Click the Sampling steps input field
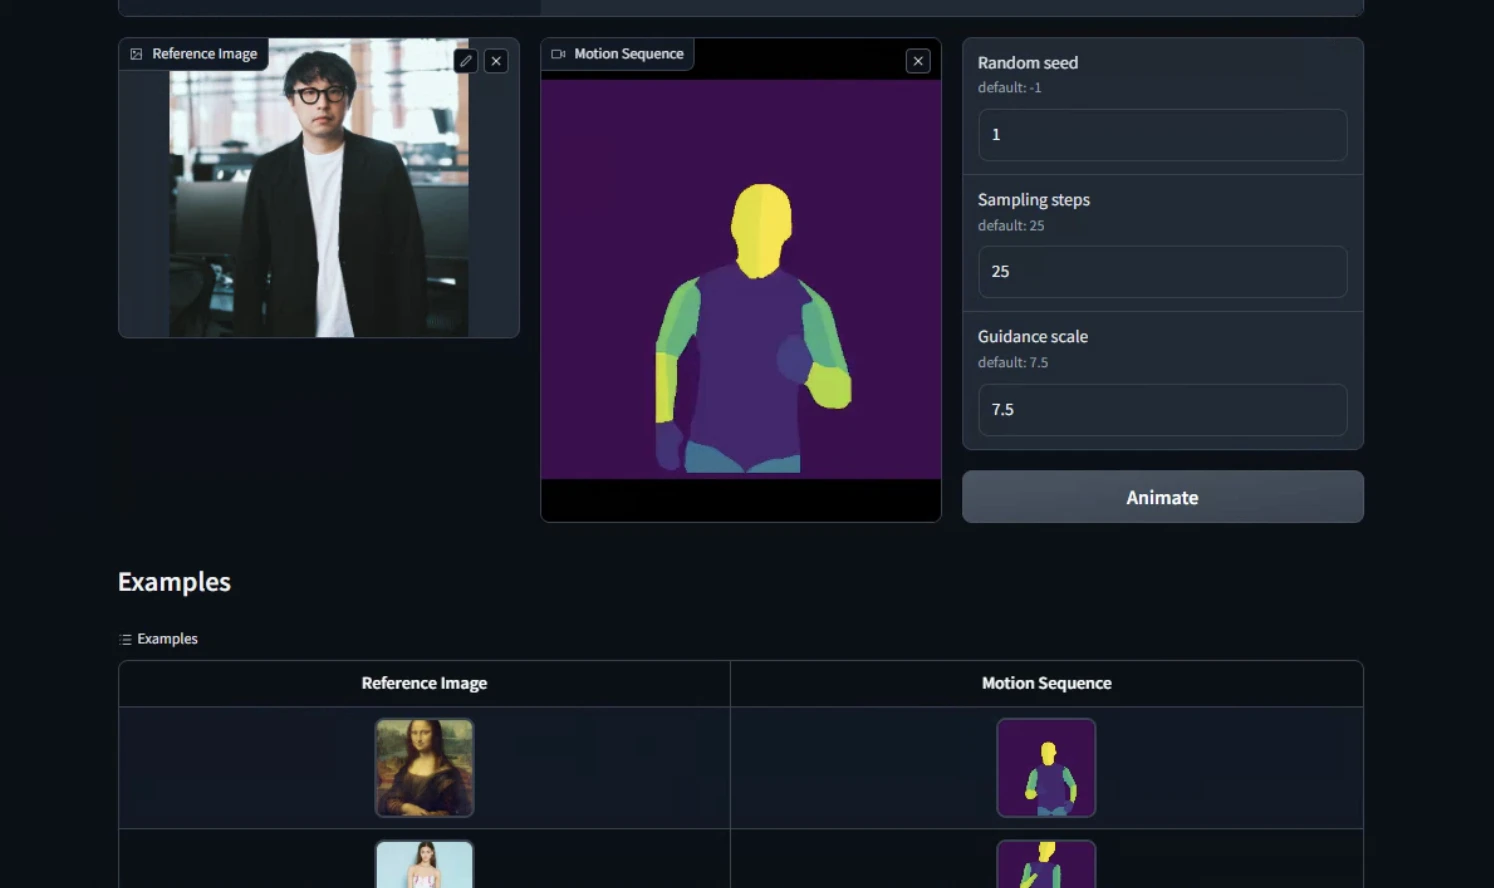1494x888 pixels. [x=1162, y=272]
